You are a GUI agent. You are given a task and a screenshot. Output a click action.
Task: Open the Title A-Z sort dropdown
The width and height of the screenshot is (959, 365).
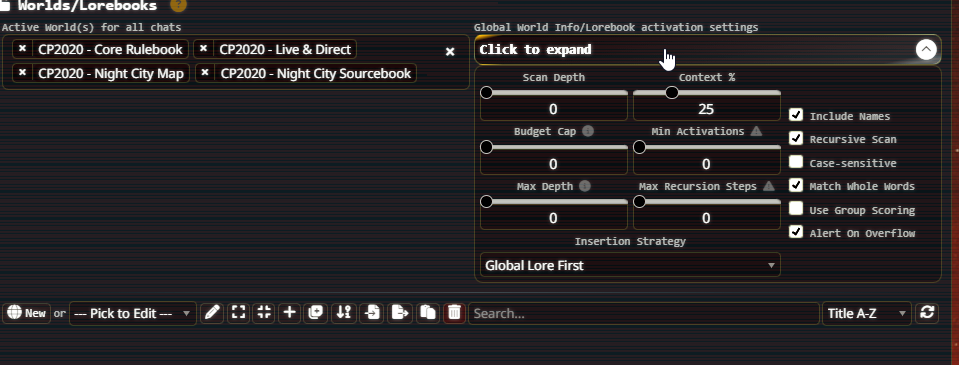867,313
